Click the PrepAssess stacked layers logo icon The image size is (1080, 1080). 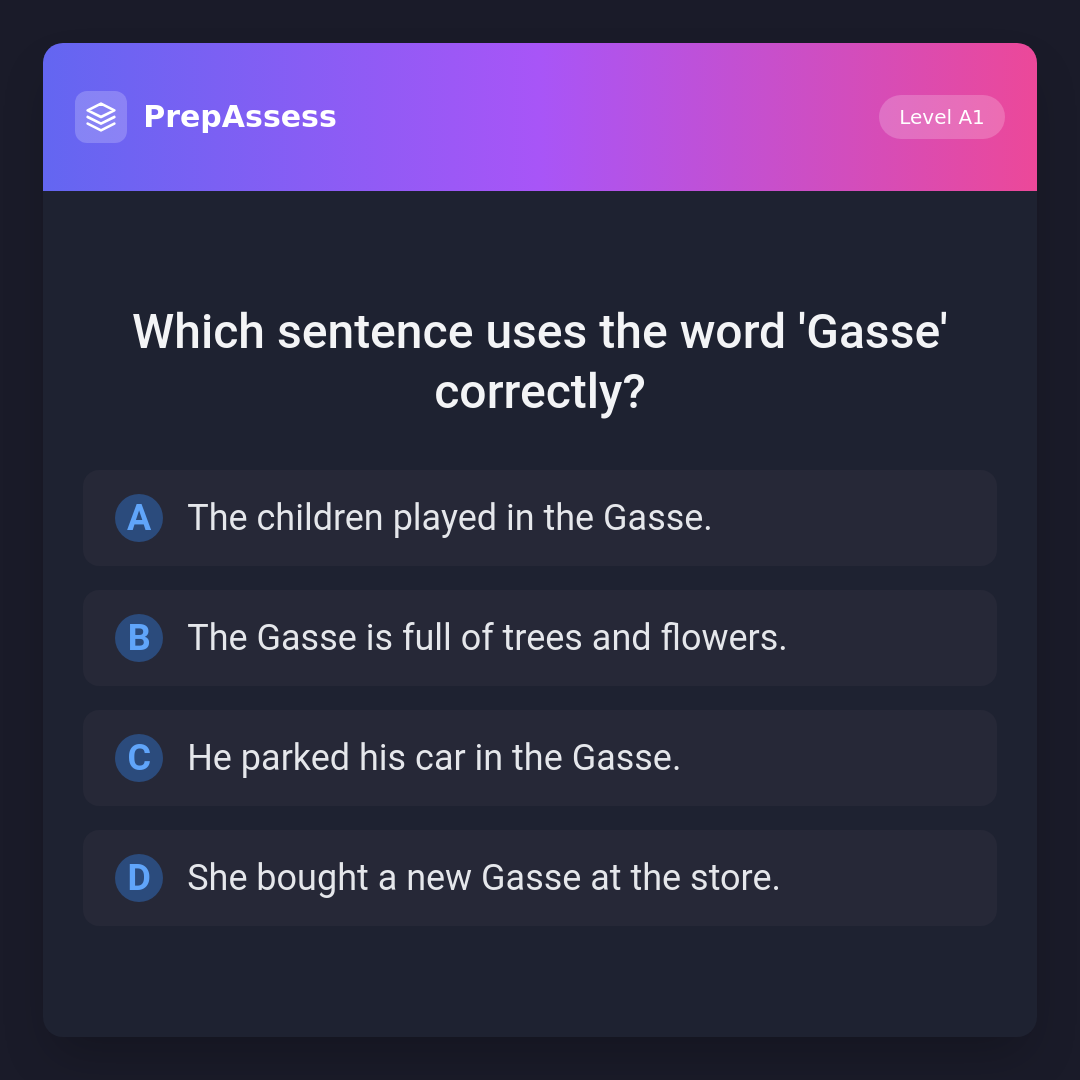pos(101,117)
